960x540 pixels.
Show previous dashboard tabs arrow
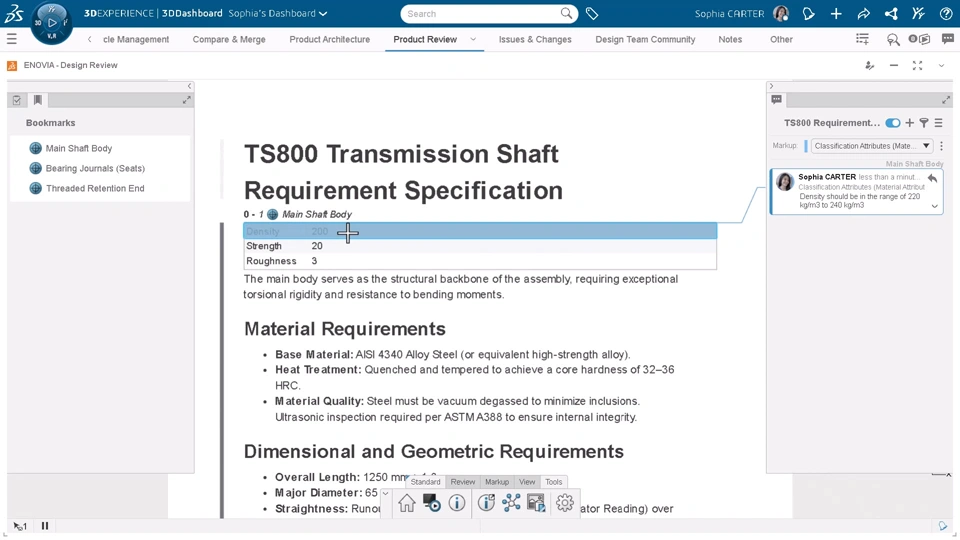point(89,39)
